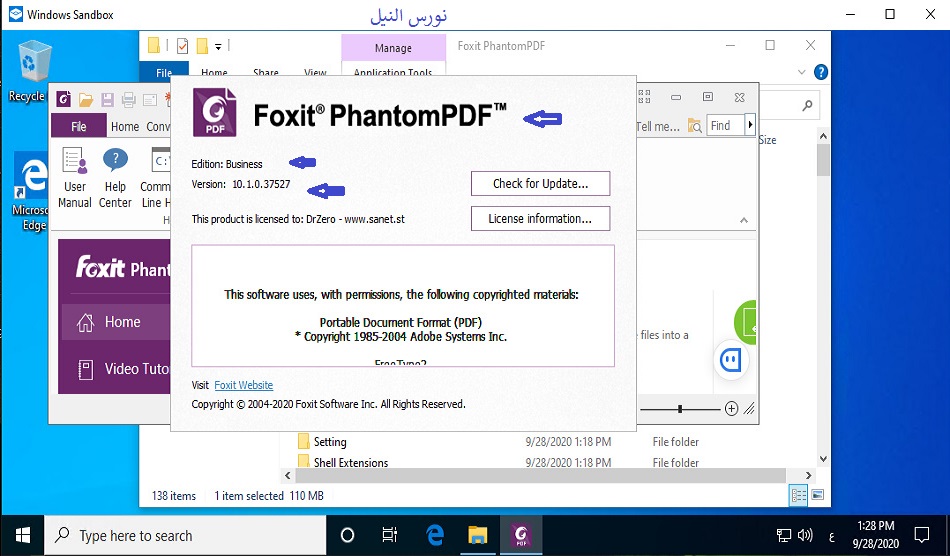Toggle Foxit ribbon display mode icon in title bar
Image resolution: width=950 pixels, height=556 pixels.
(644, 97)
